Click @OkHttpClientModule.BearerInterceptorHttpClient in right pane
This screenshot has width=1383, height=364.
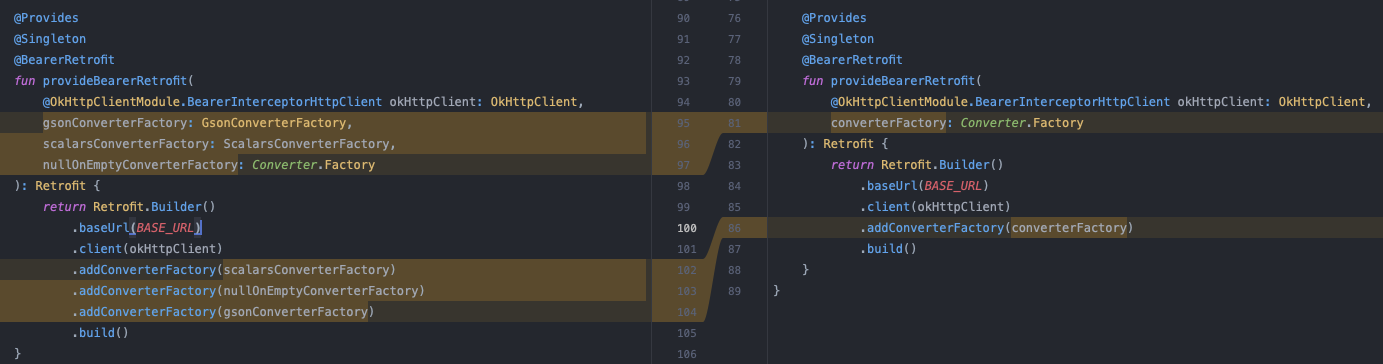tap(1000, 102)
